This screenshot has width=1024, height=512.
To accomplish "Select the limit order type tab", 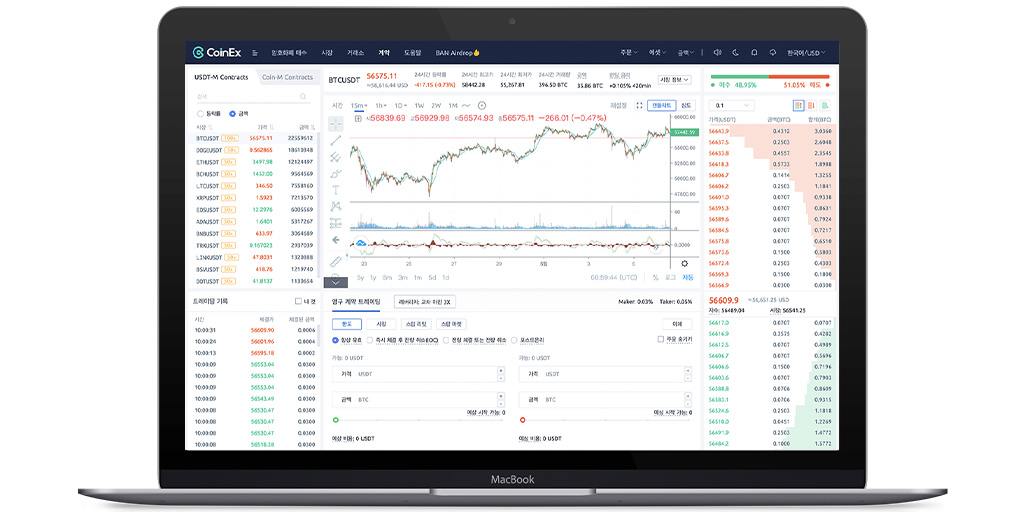I will click(347, 324).
